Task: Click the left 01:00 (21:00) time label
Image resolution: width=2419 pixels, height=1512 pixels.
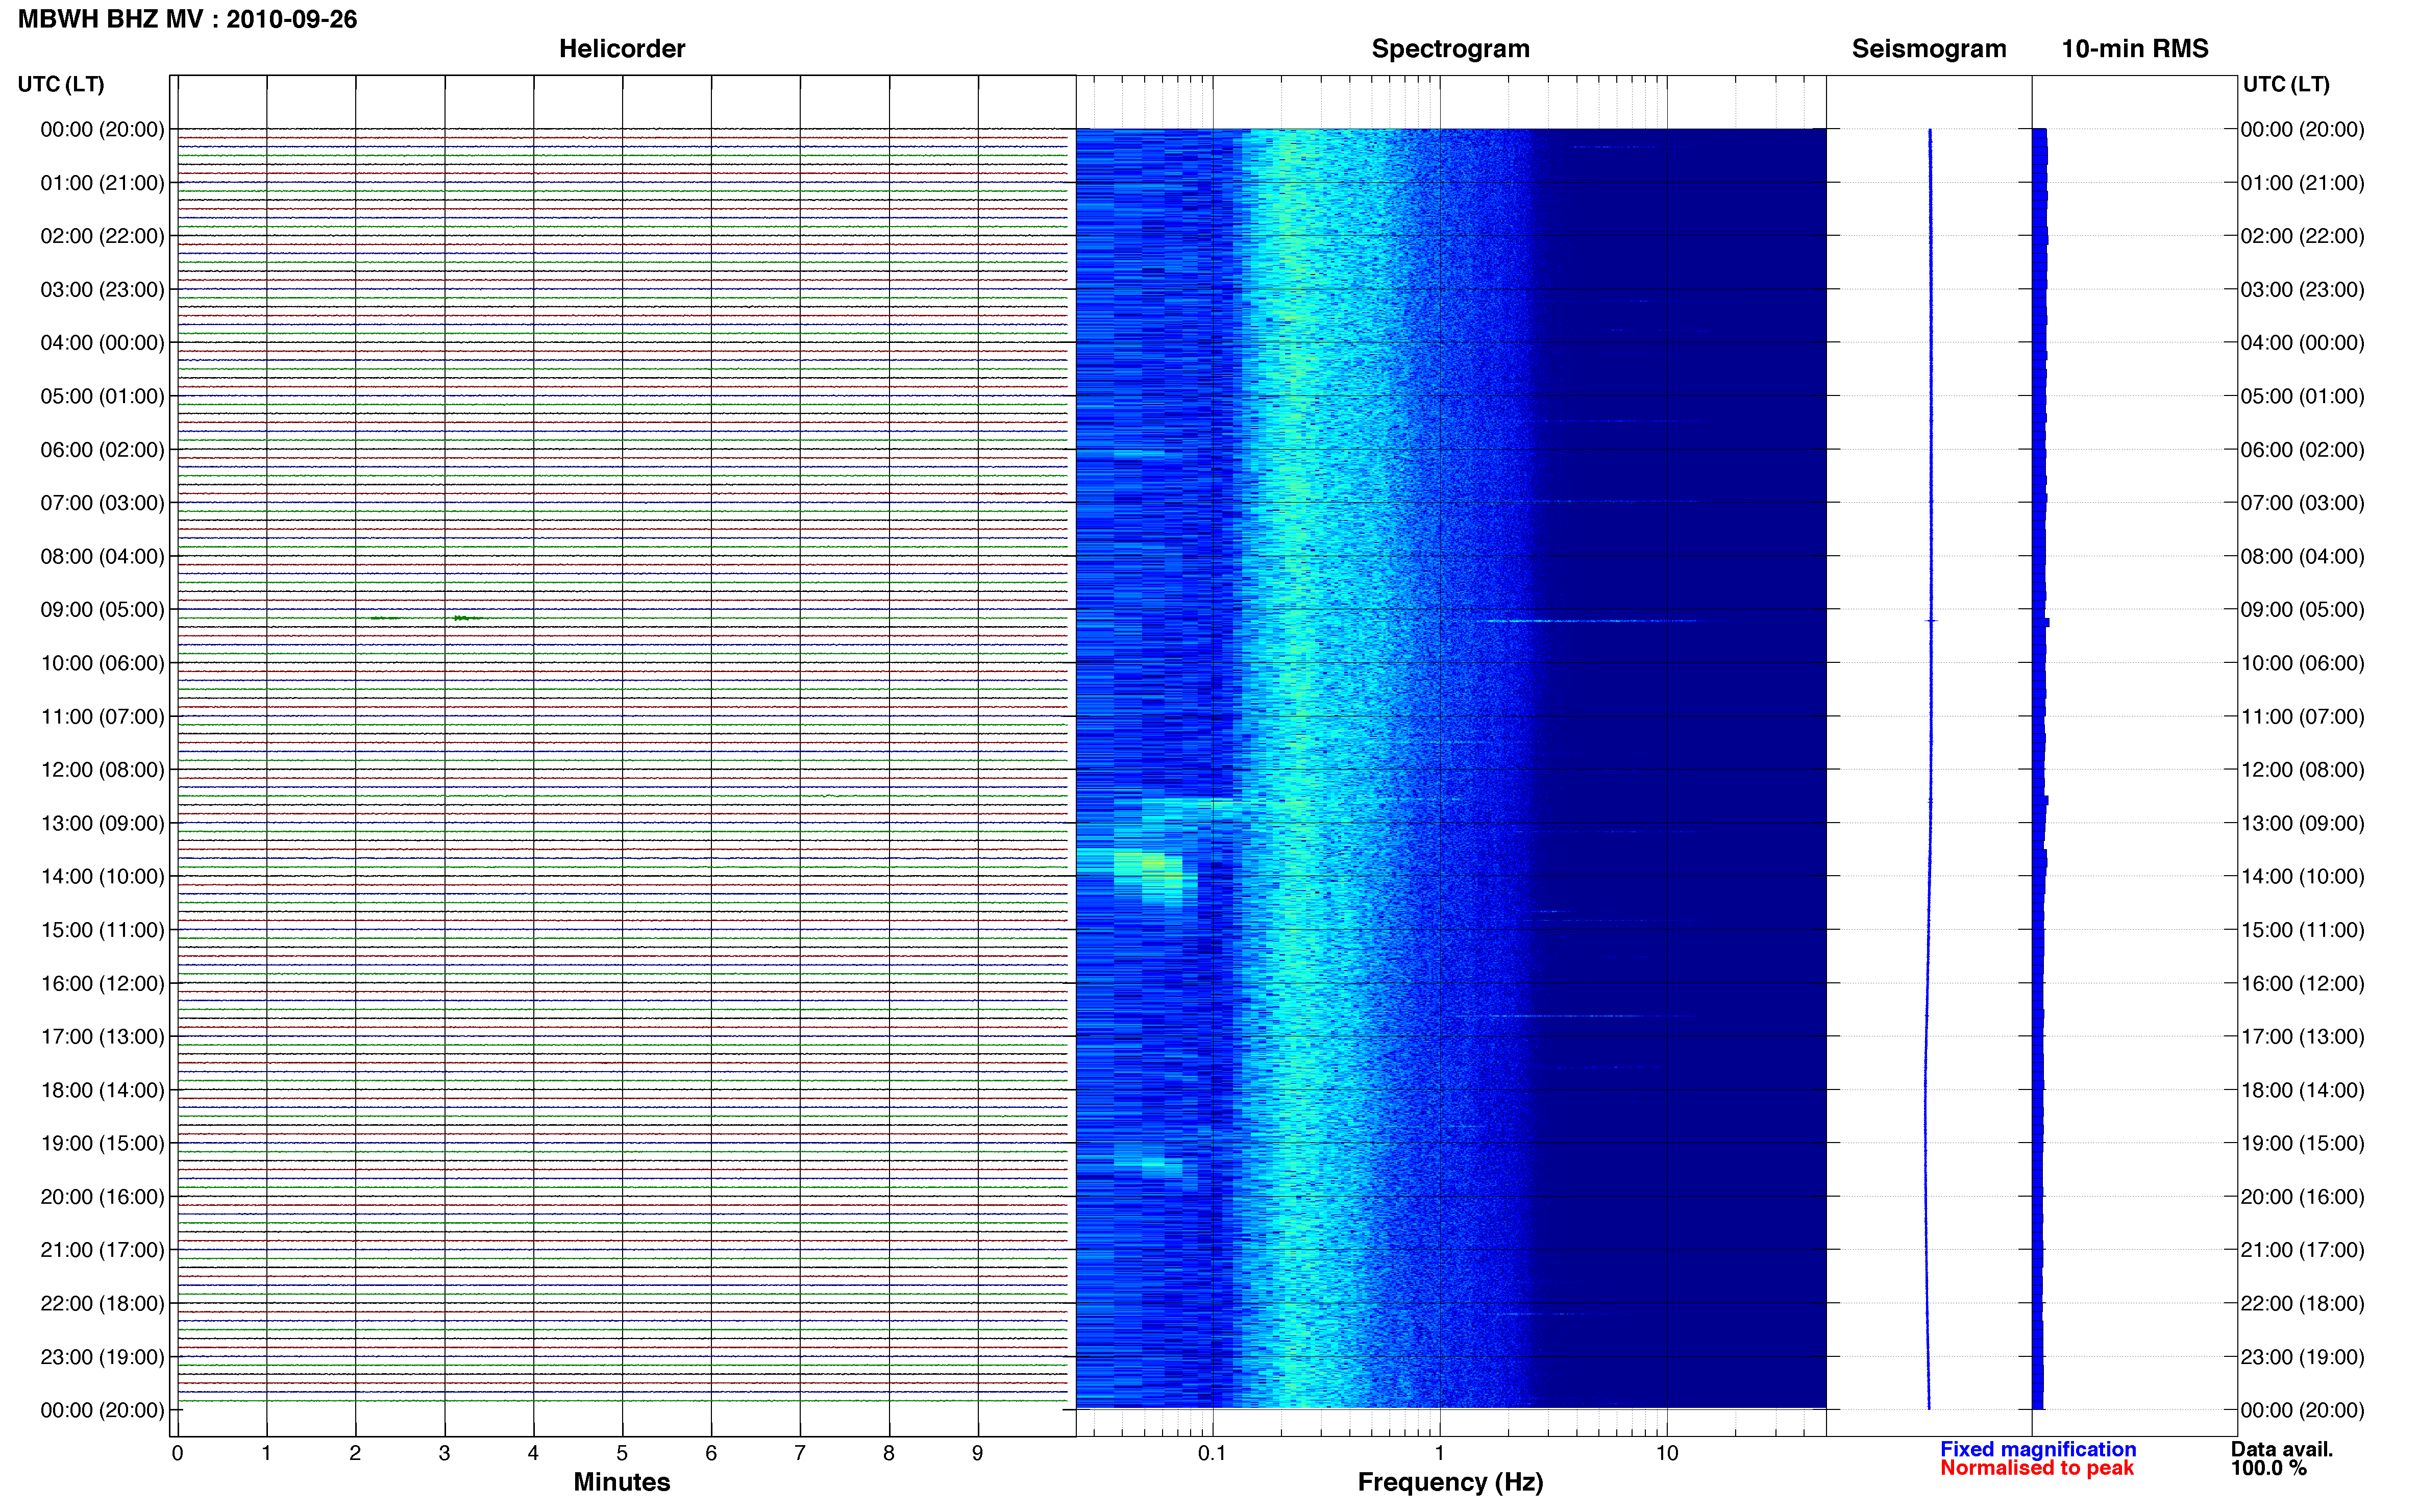Action: (102, 183)
